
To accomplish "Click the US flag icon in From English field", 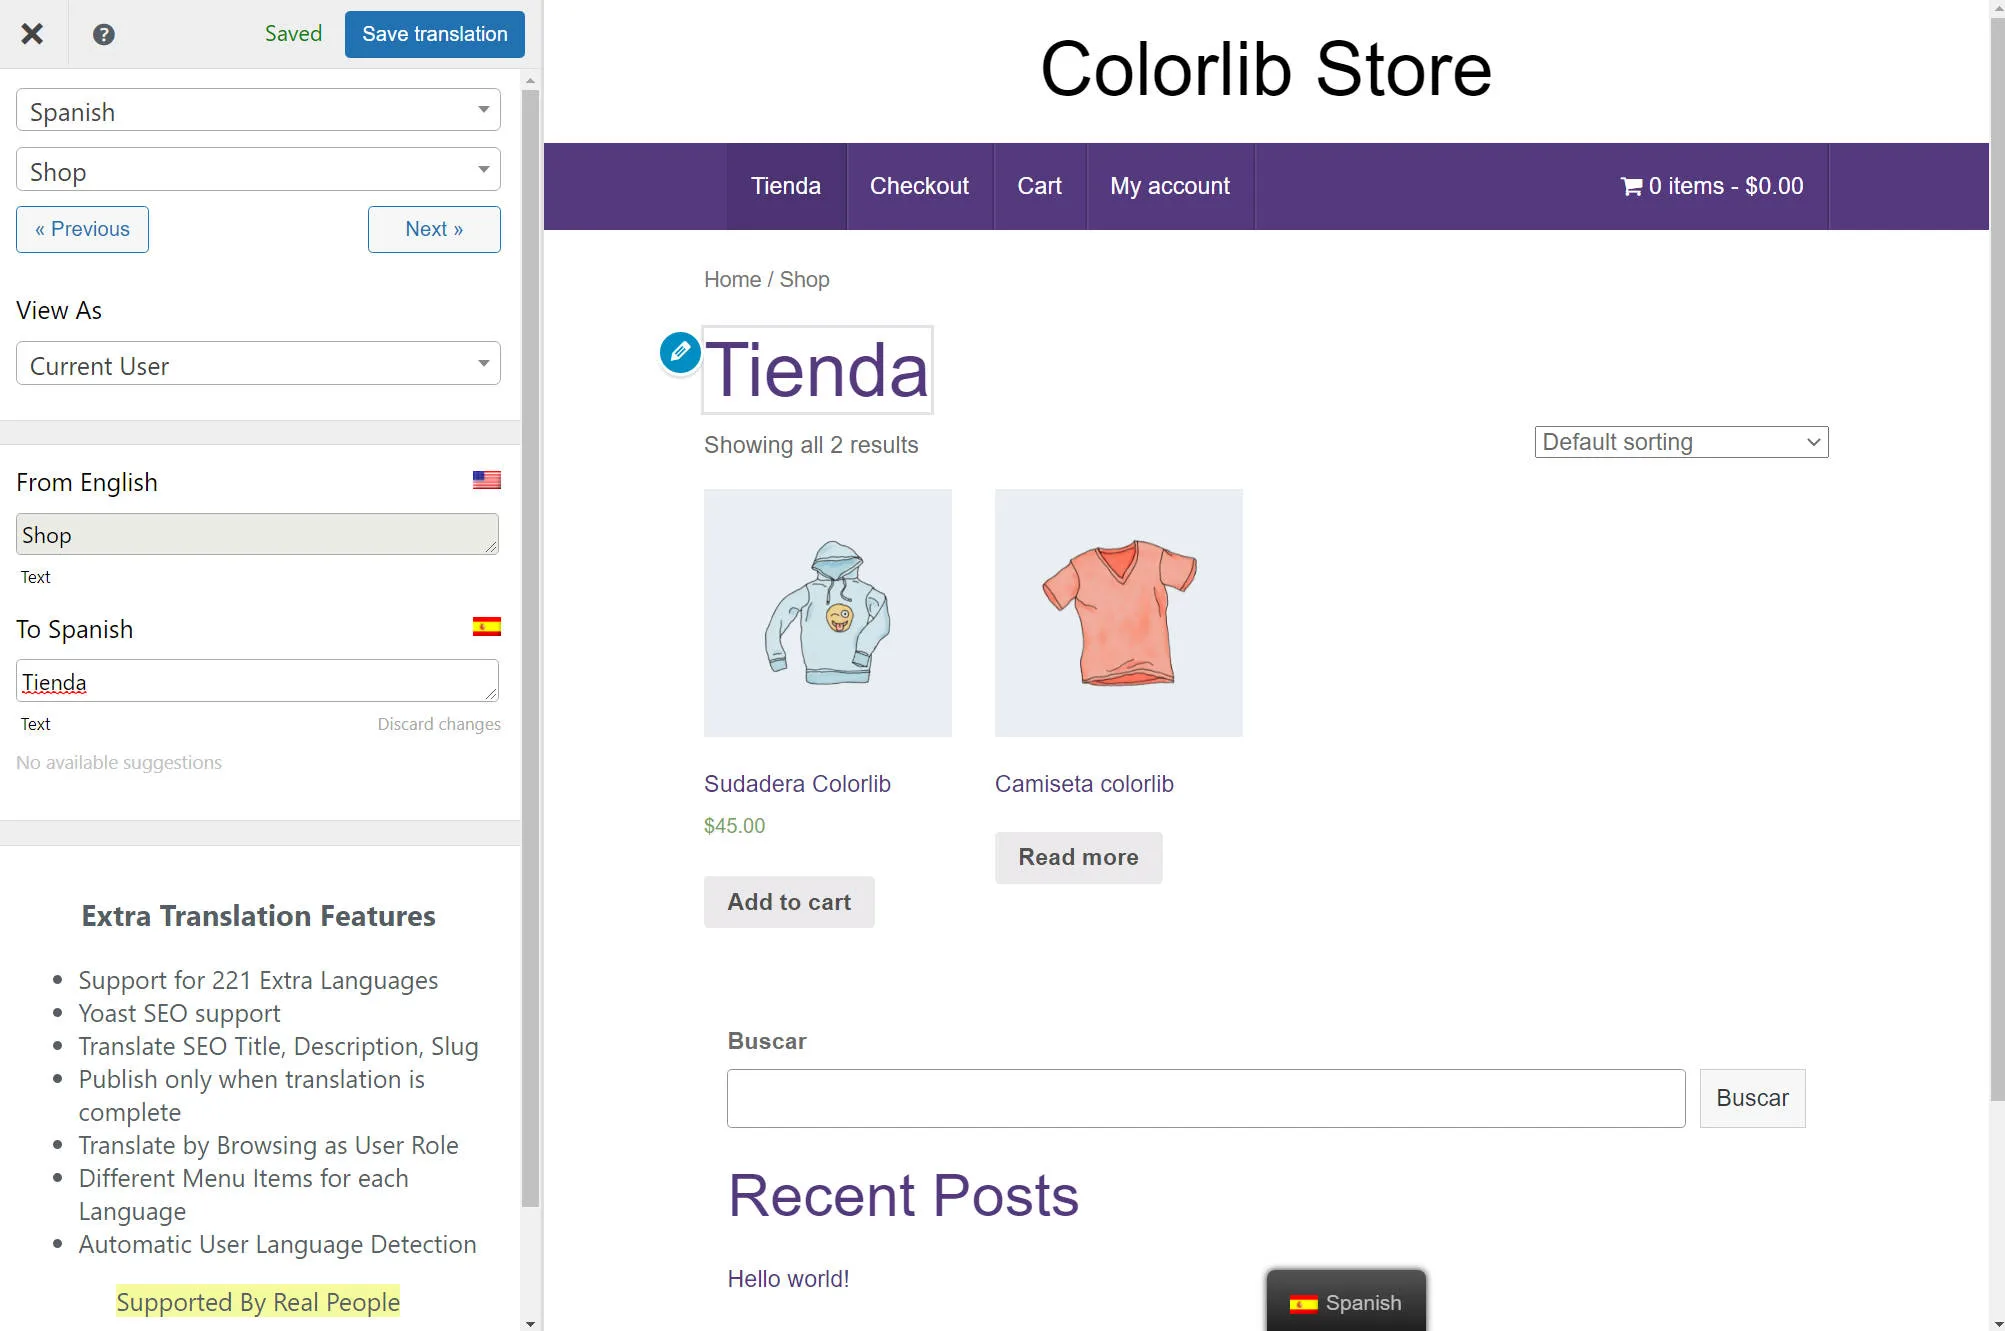I will pos(486,480).
